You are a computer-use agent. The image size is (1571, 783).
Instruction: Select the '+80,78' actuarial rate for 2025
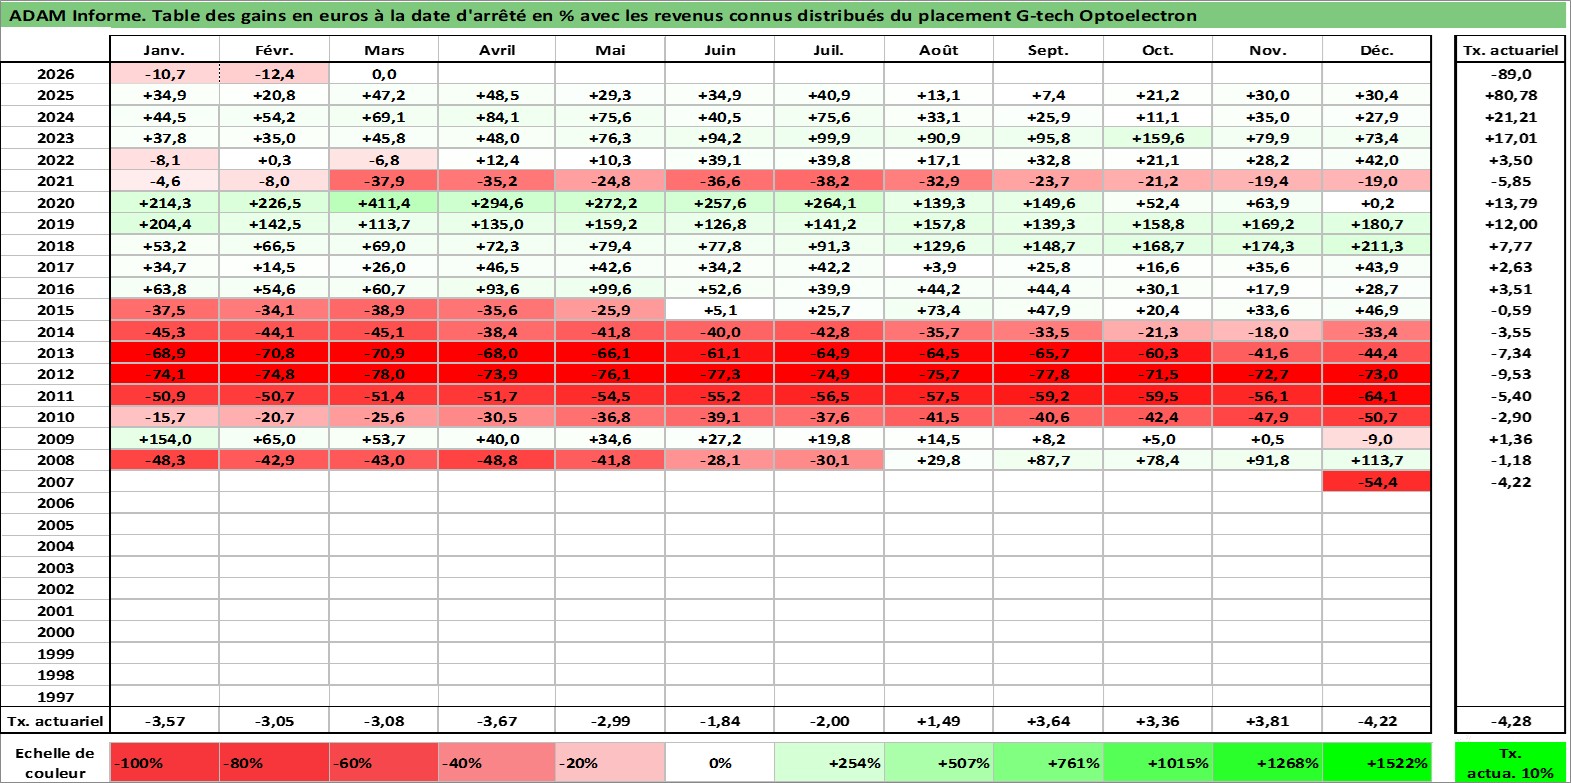coord(1510,95)
